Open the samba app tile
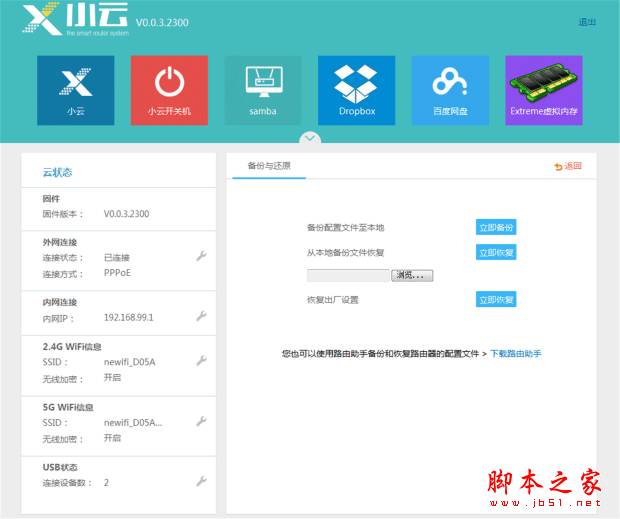 point(263,91)
